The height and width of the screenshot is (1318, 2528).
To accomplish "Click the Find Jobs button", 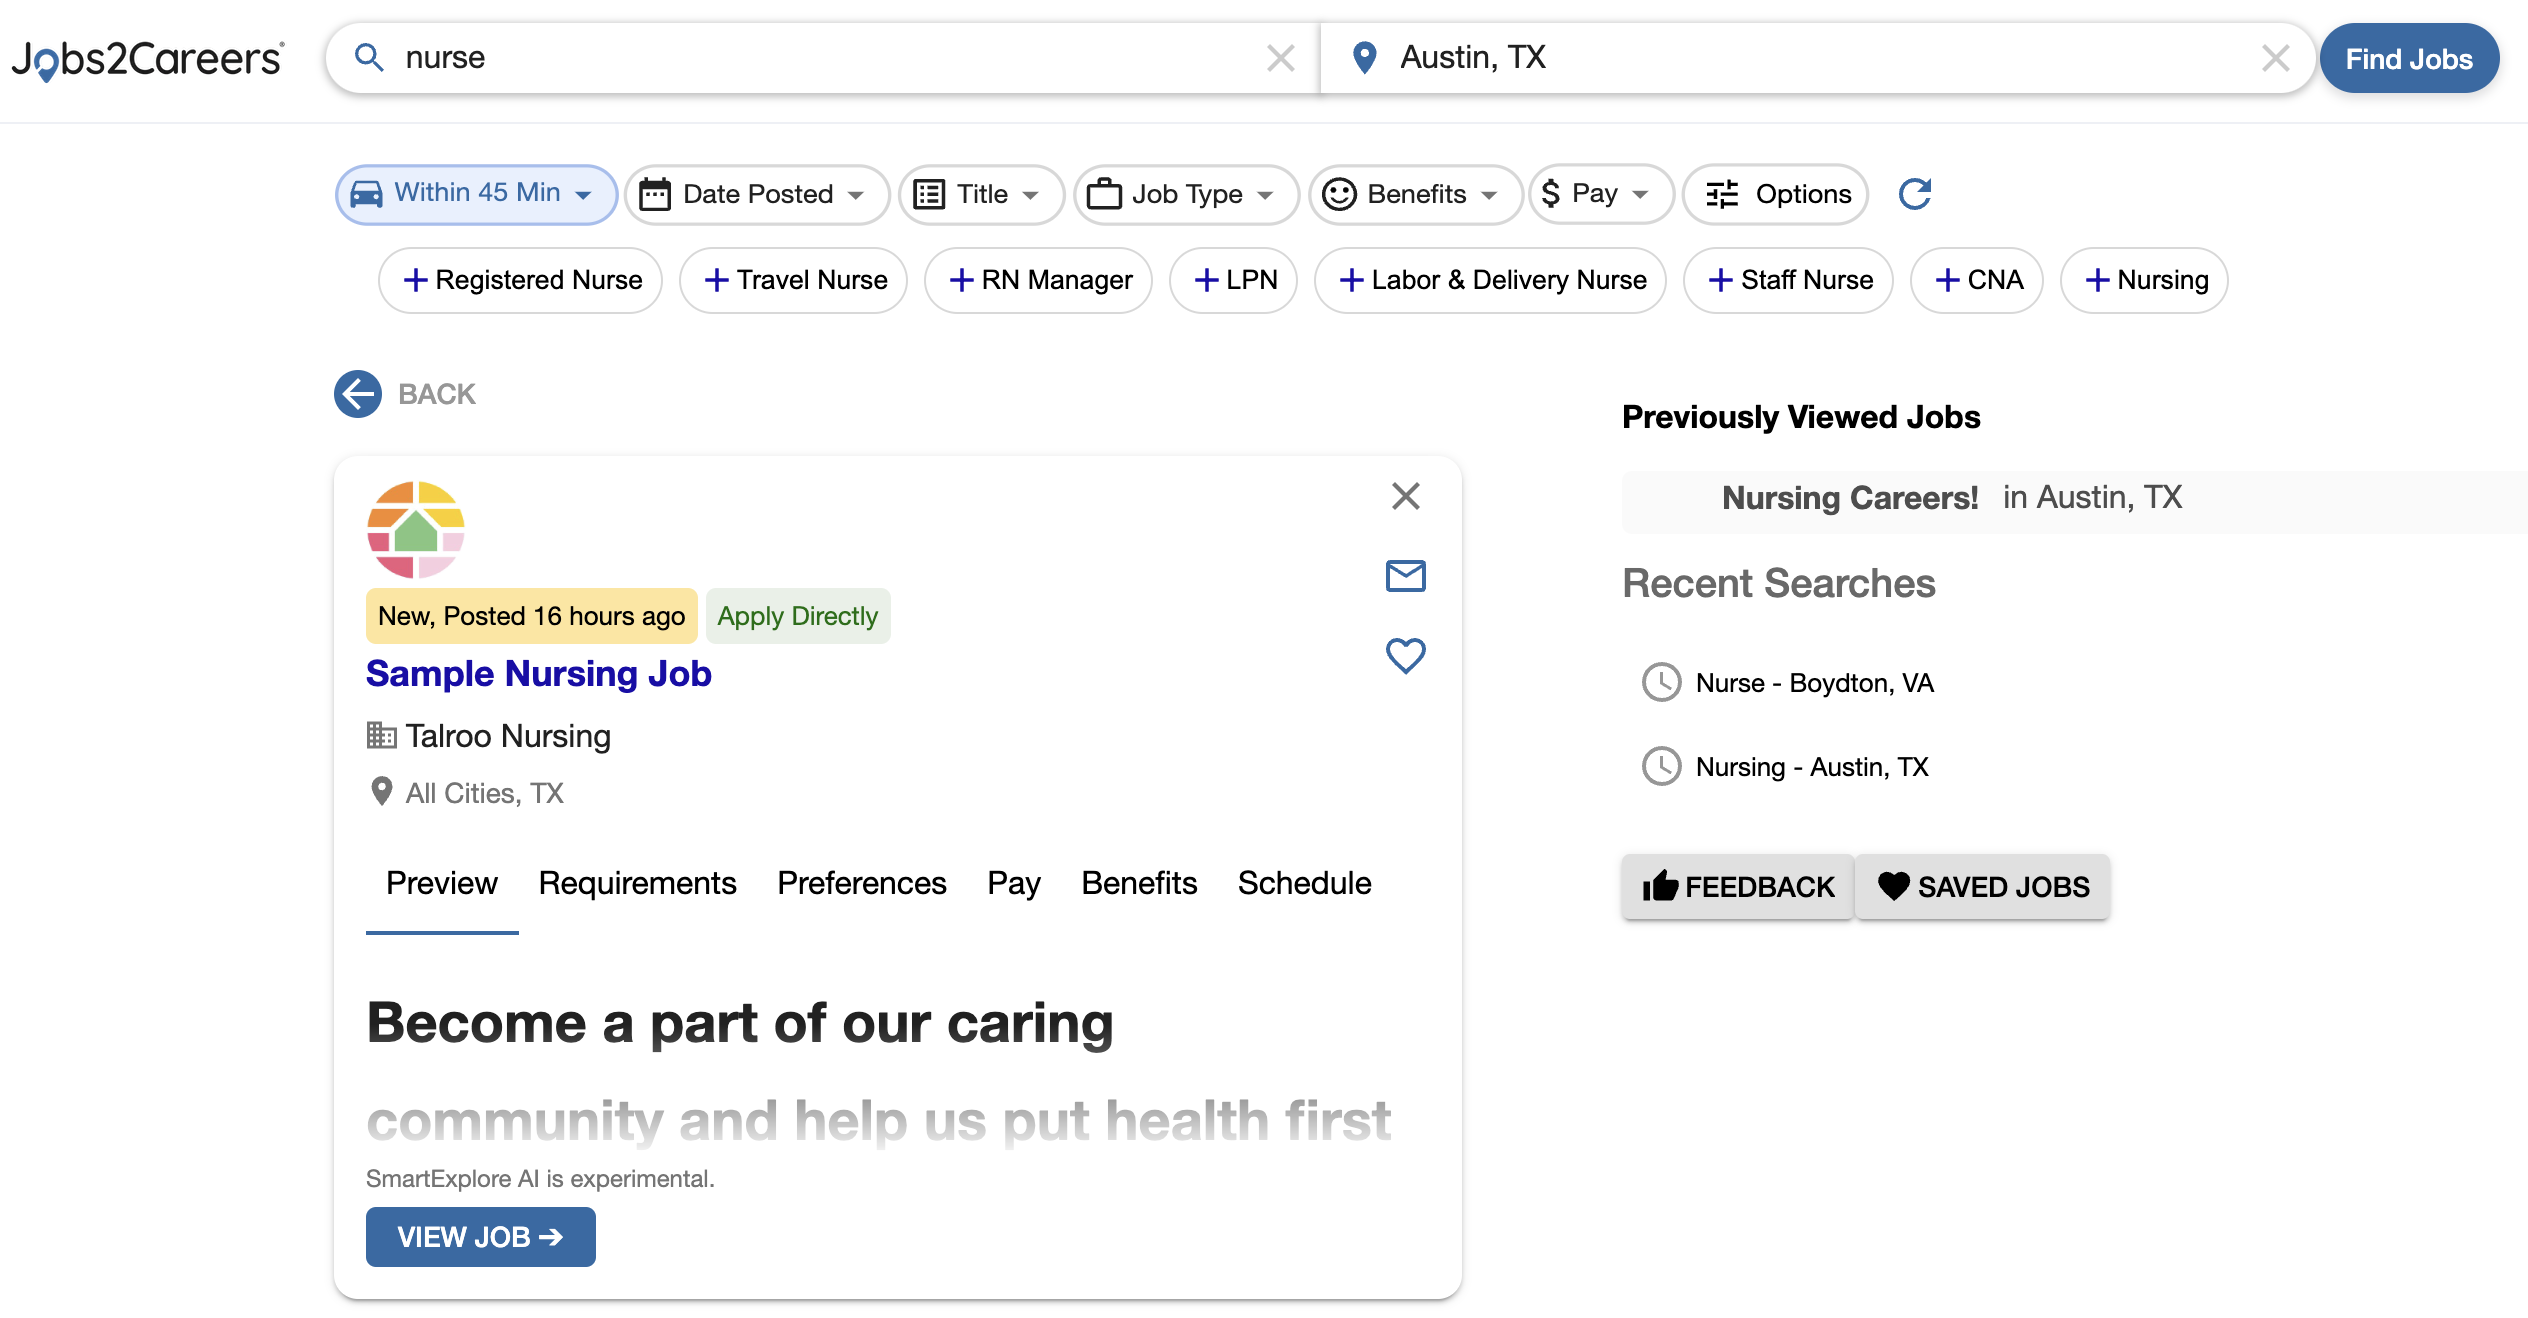I will (x=2409, y=58).
